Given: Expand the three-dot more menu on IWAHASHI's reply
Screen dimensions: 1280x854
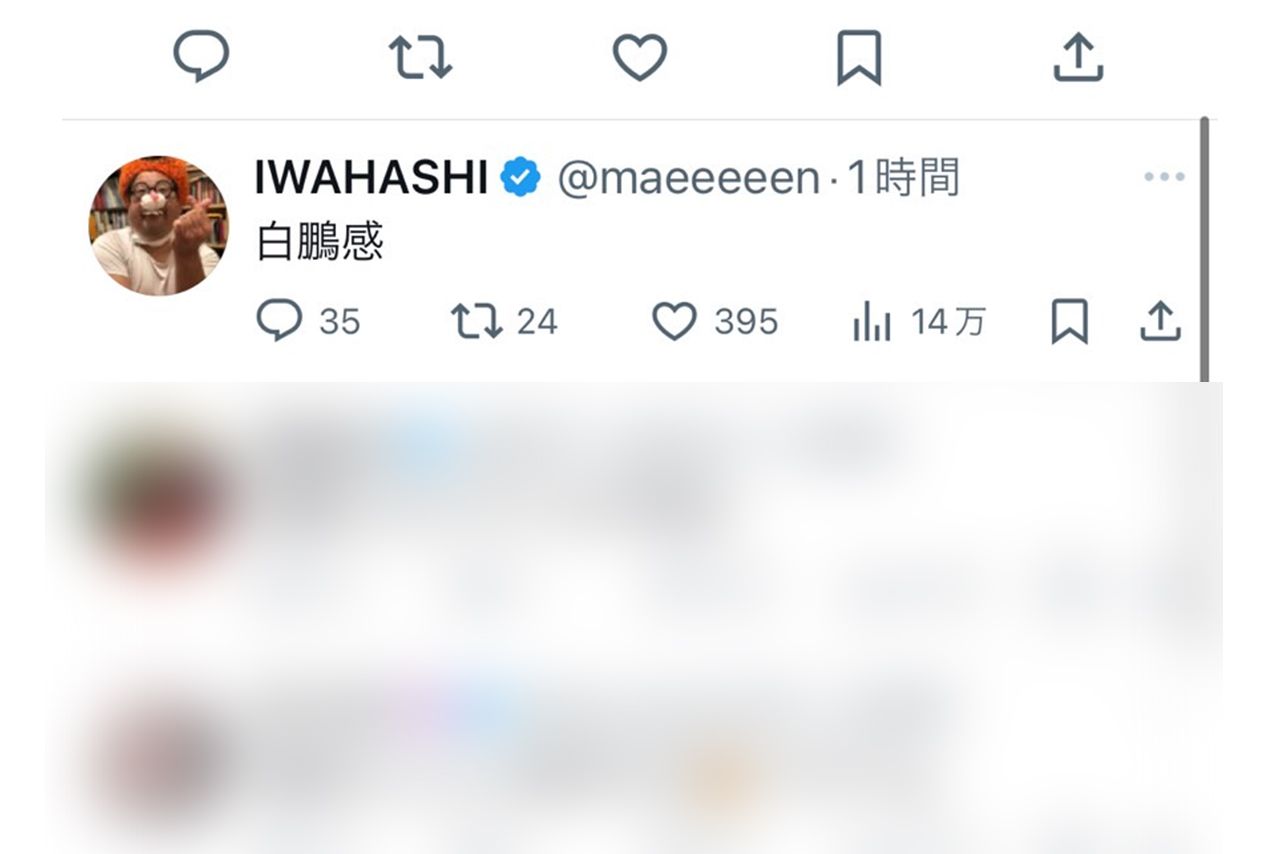Looking at the screenshot, I should [1164, 177].
